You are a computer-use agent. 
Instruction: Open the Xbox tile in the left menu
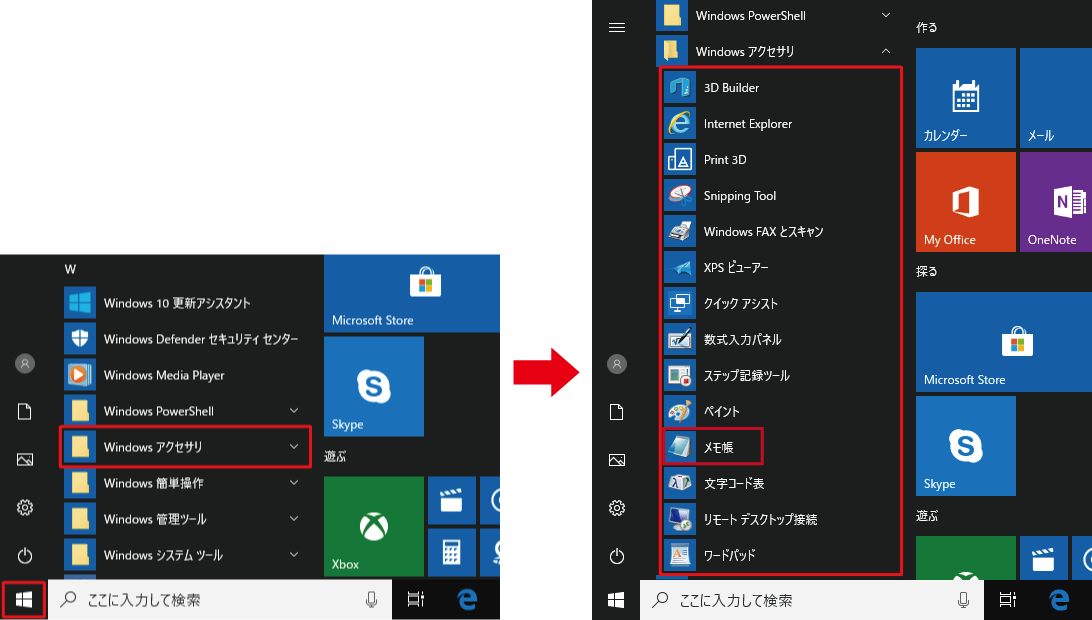click(374, 527)
